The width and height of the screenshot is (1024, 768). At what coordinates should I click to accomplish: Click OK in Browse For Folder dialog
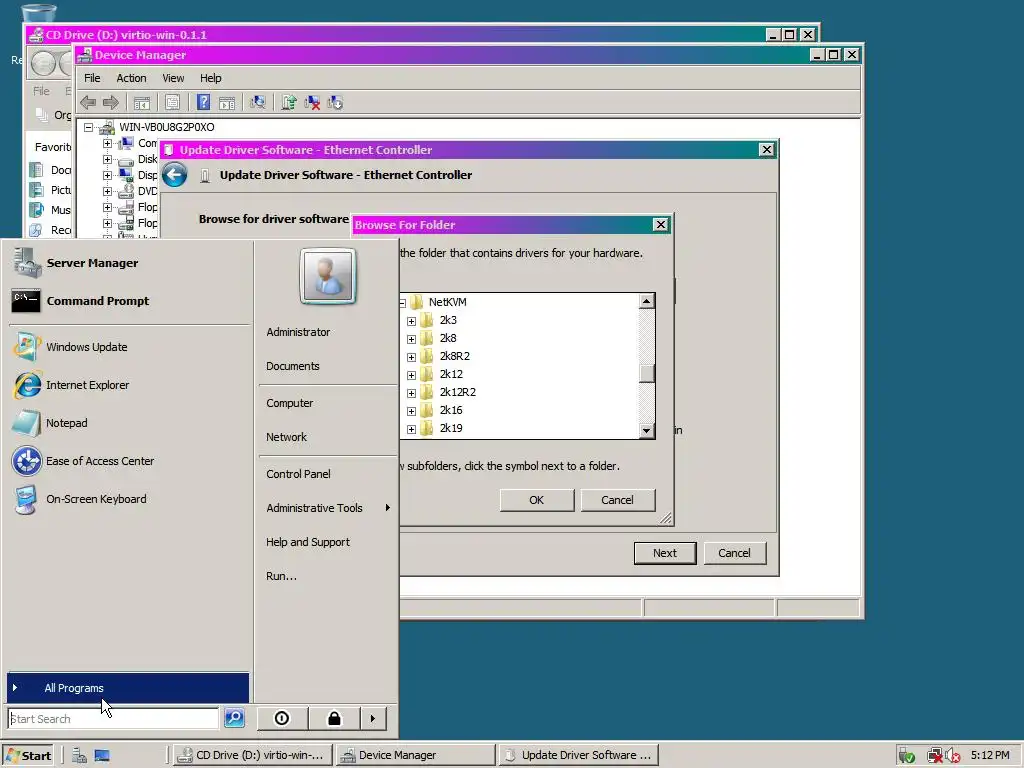click(x=537, y=500)
